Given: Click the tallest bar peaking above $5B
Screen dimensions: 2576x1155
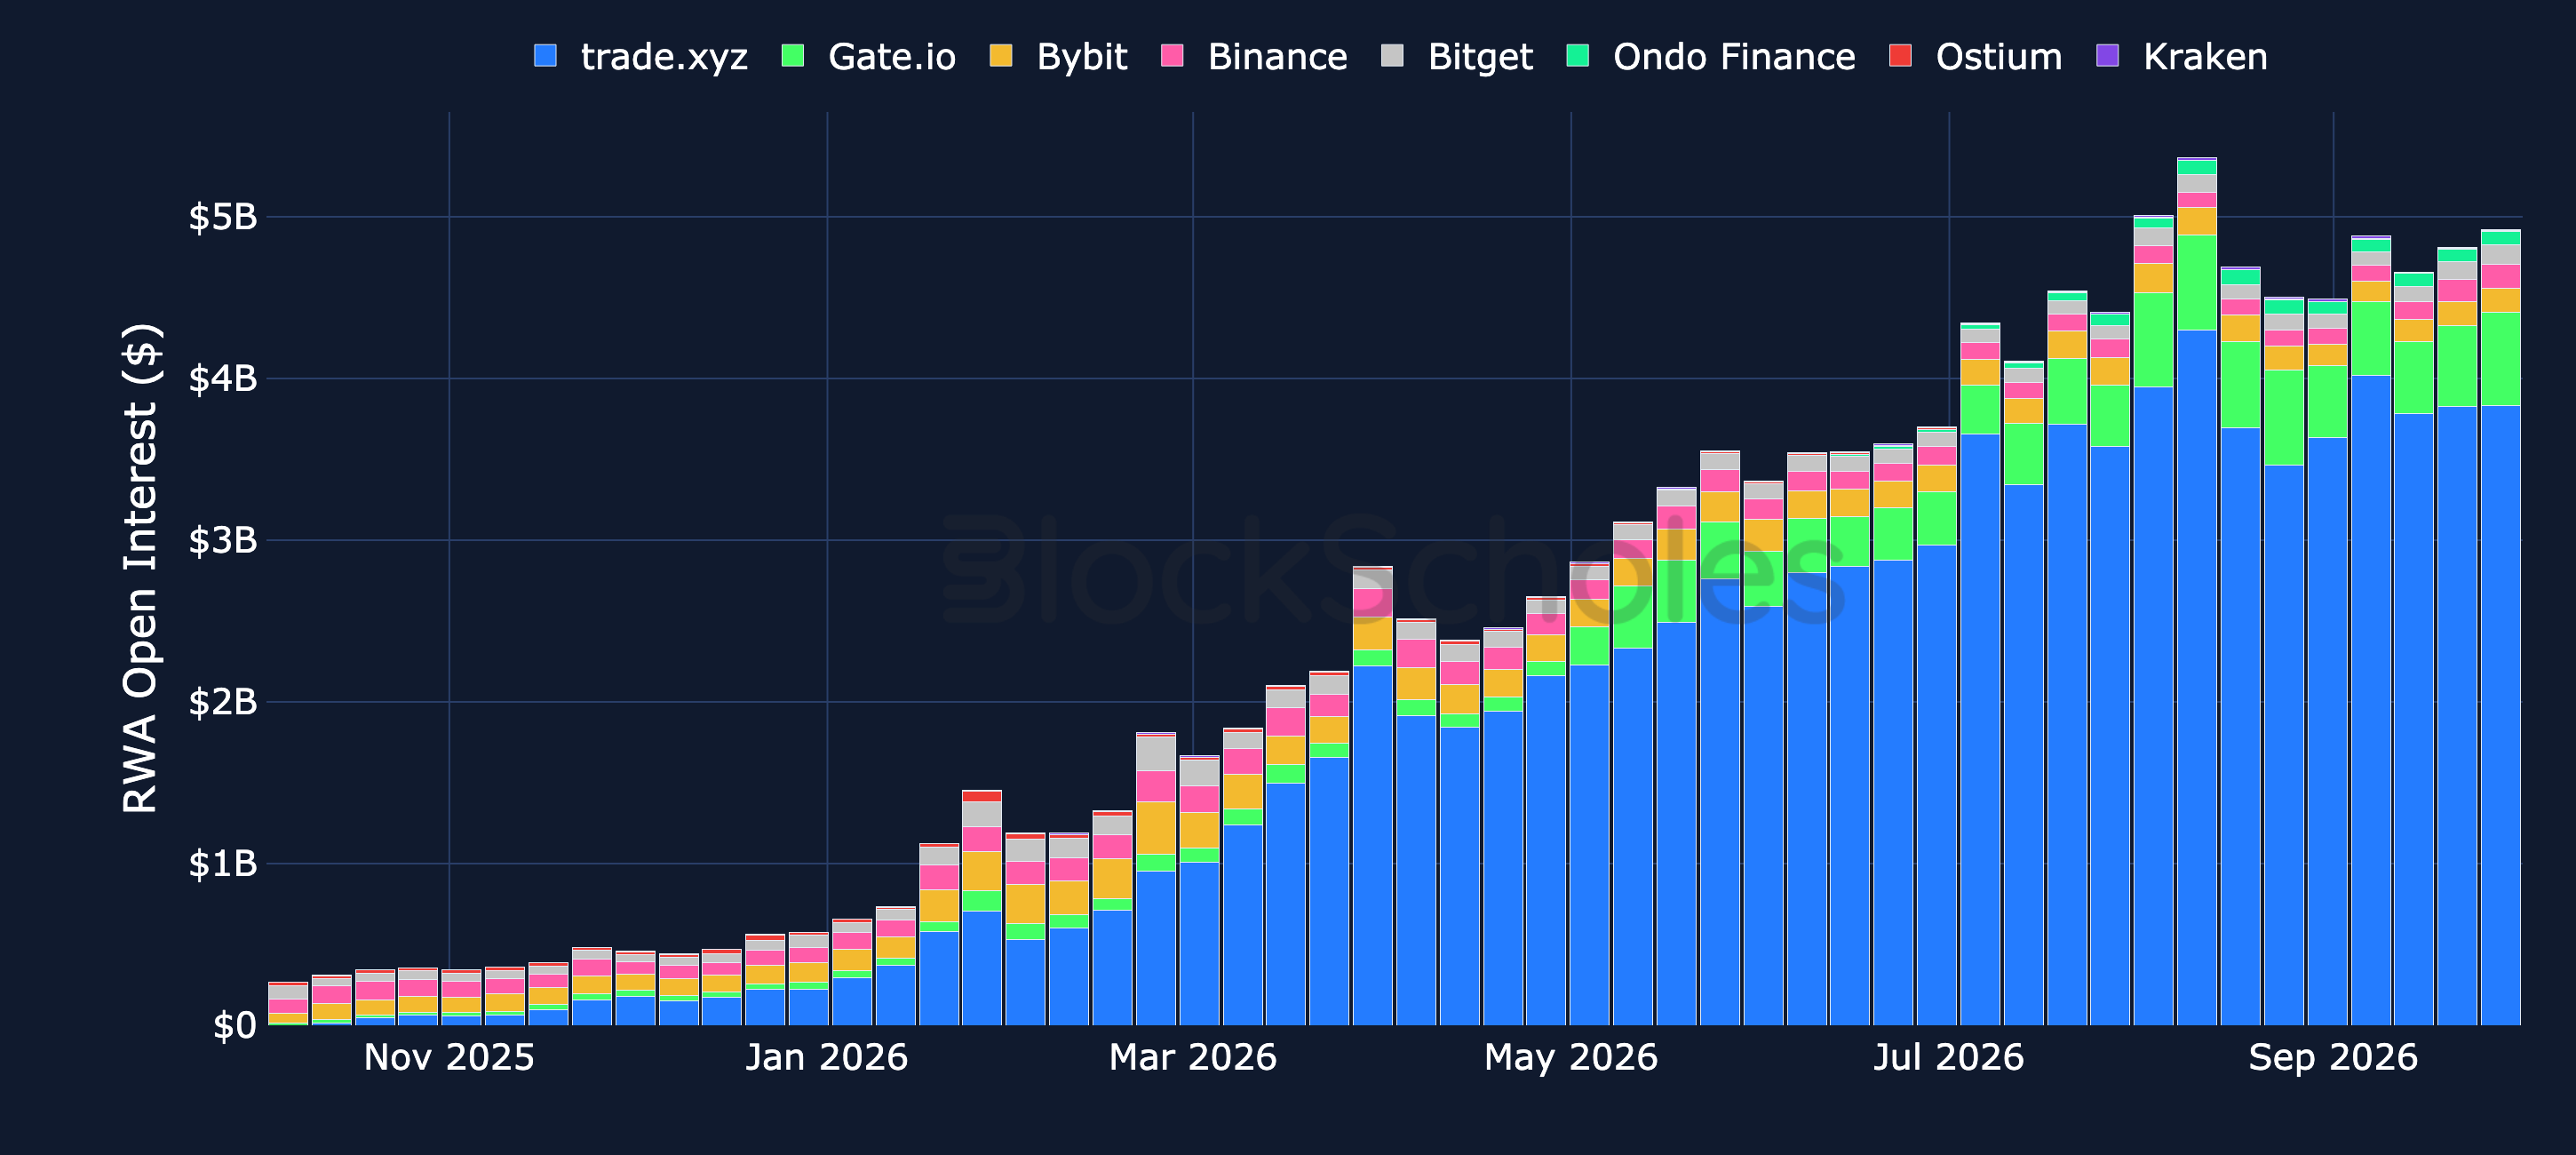Looking at the screenshot, I should (x=2196, y=591).
